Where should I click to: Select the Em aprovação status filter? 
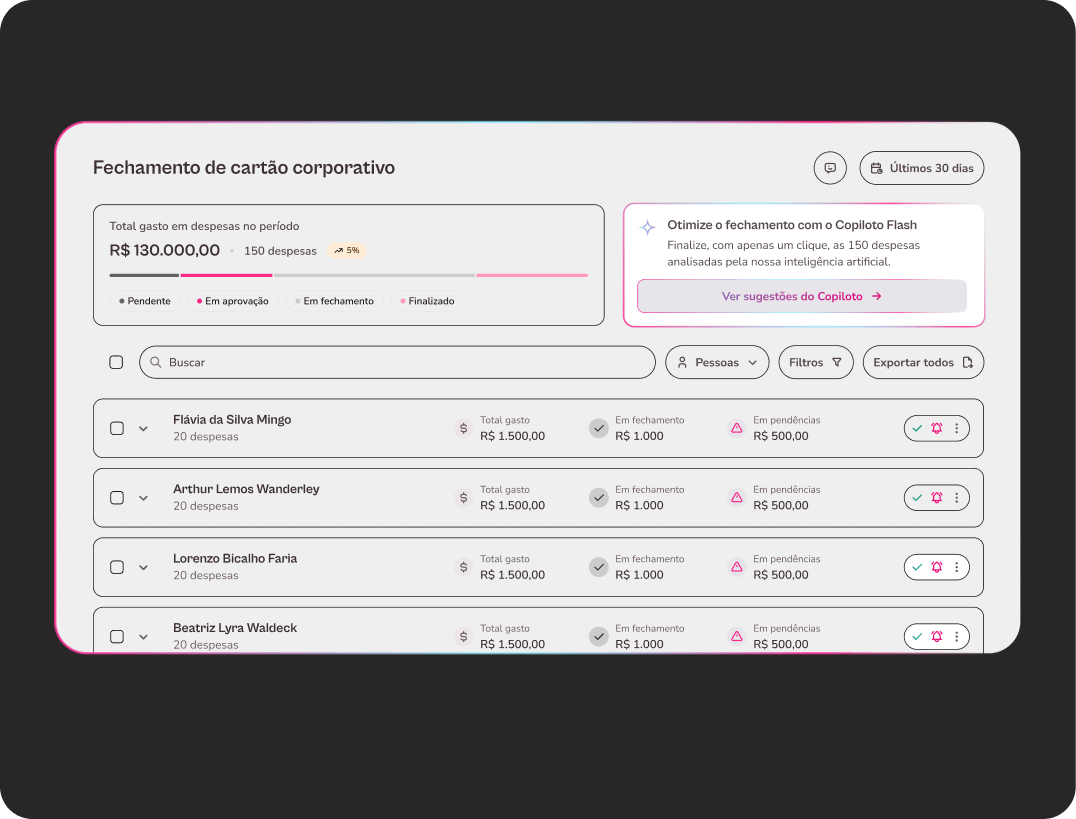232,300
